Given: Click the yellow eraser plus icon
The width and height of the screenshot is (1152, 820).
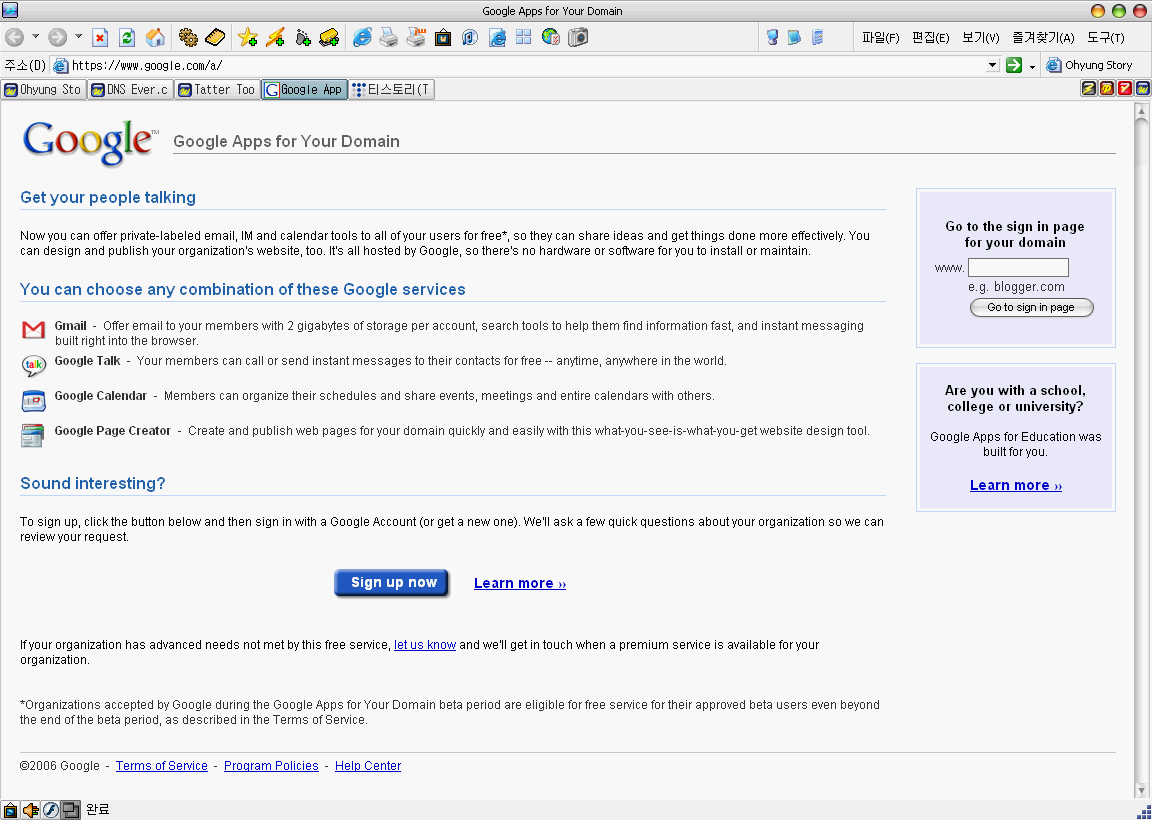Looking at the screenshot, I should [x=329, y=37].
